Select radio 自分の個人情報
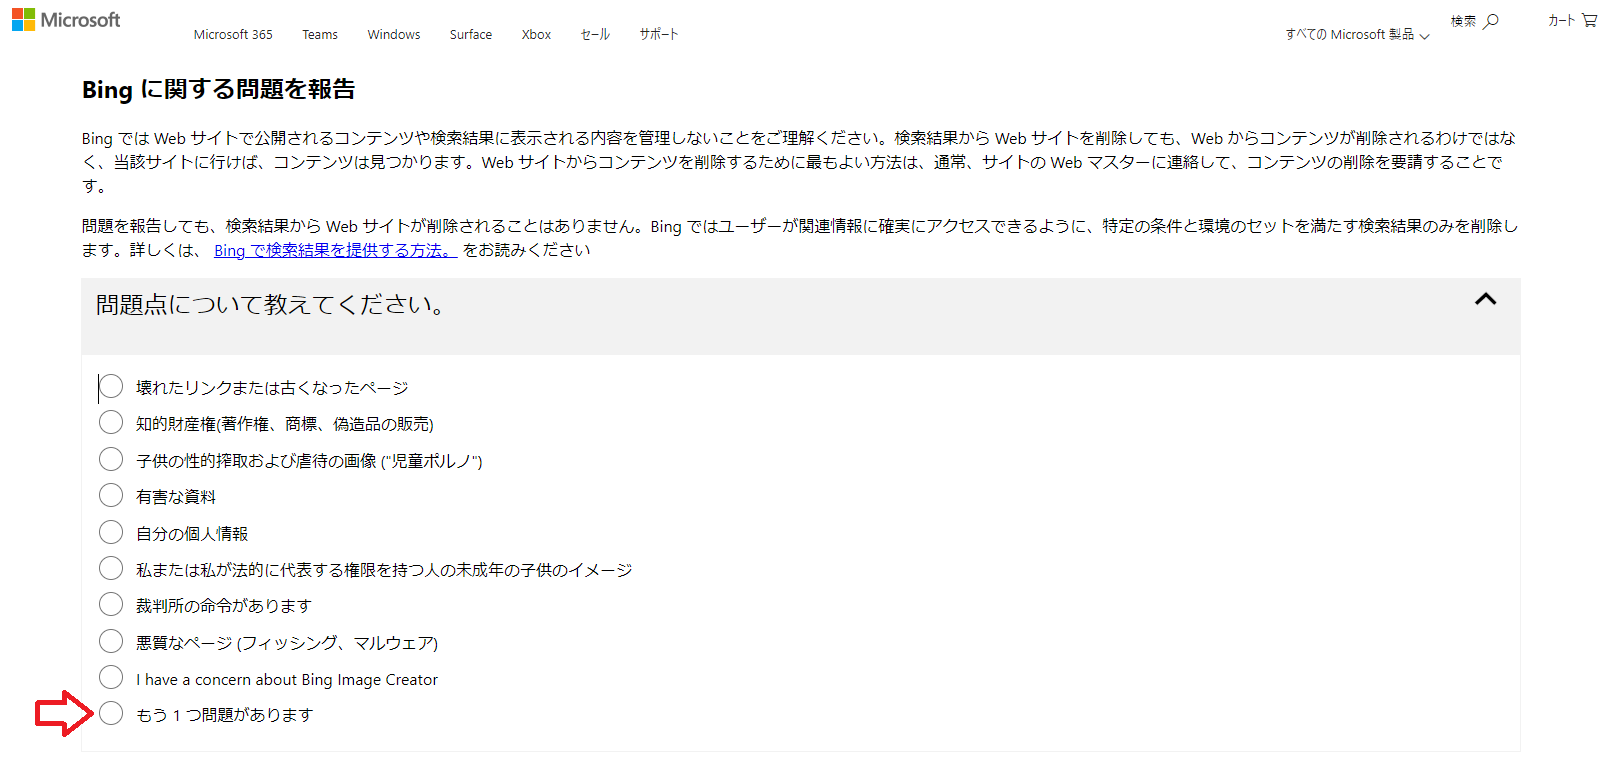This screenshot has height=773, width=1618. 111,532
